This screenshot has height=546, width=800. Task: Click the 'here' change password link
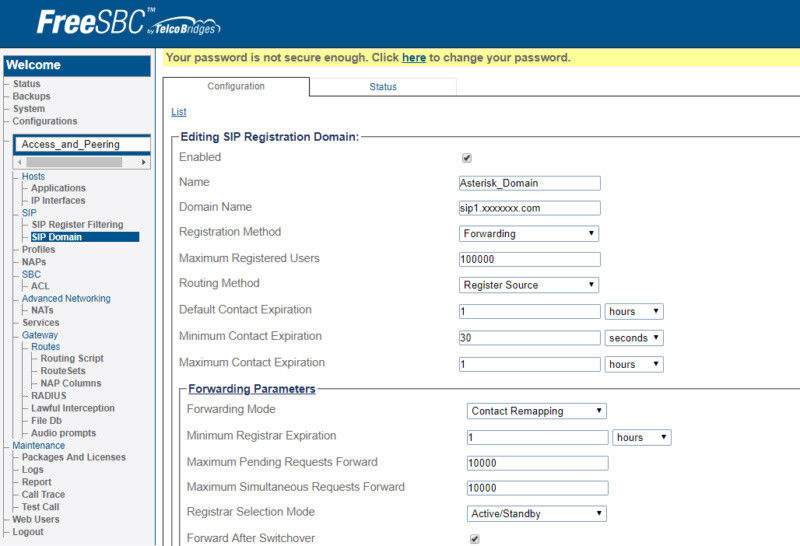click(414, 58)
